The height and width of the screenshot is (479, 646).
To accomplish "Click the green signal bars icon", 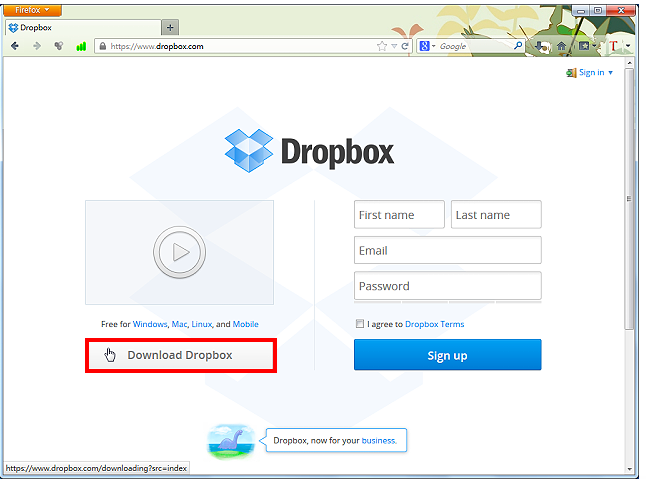I will (x=81, y=46).
